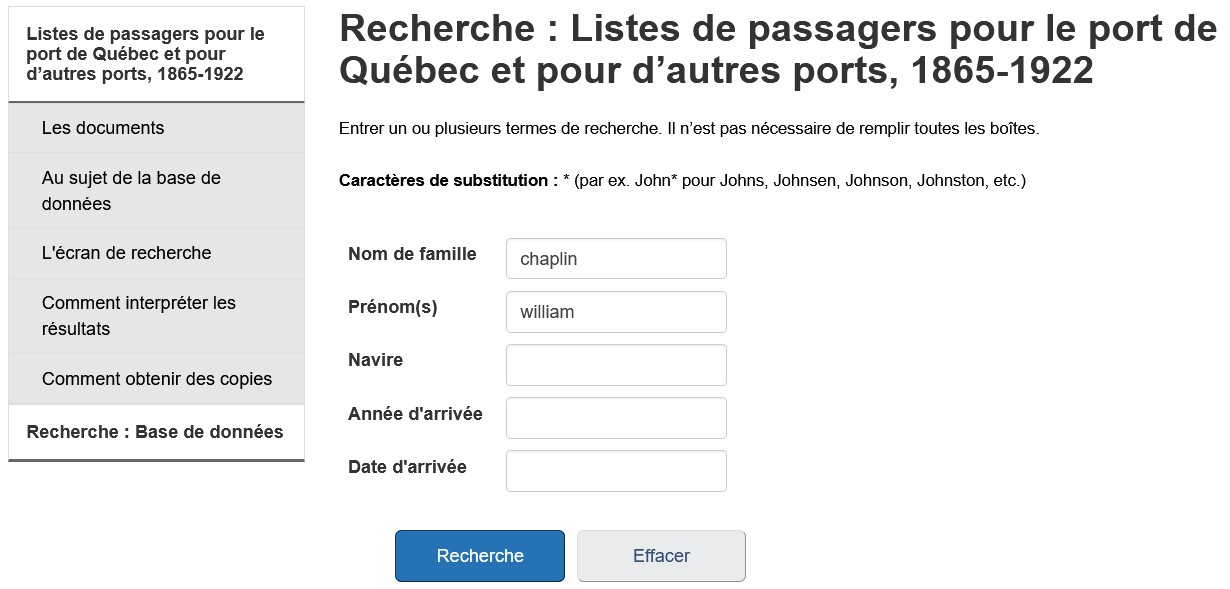The height and width of the screenshot is (589, 1230).
Task: Click the Prénom(s) label text
Action: 393,307
